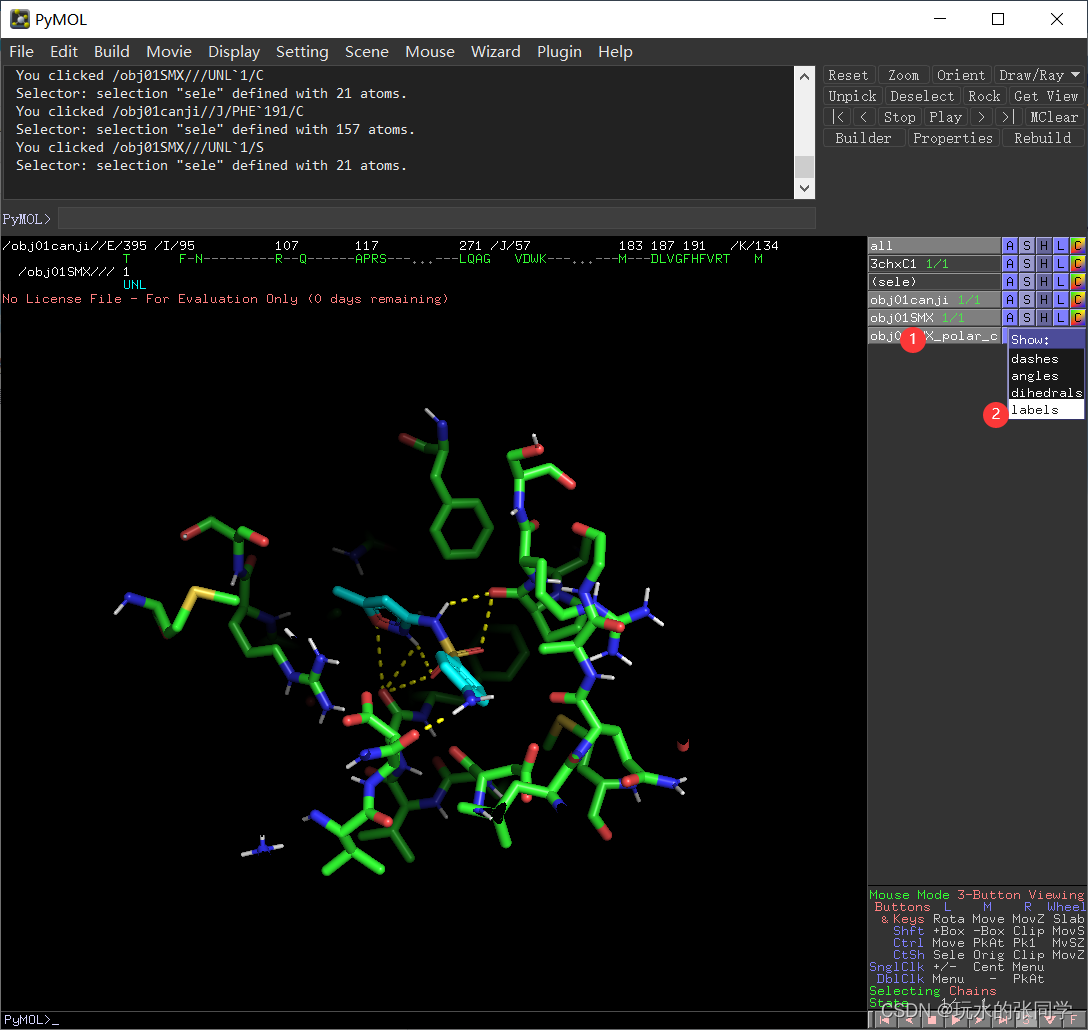This screenshot has width=1088, height=1030.
Task: Click bottom bar stop square icon
Action: click(932, 1020)
